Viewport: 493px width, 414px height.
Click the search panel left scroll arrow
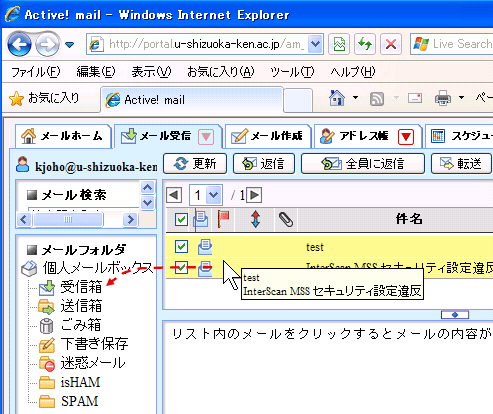pos(24,219)
